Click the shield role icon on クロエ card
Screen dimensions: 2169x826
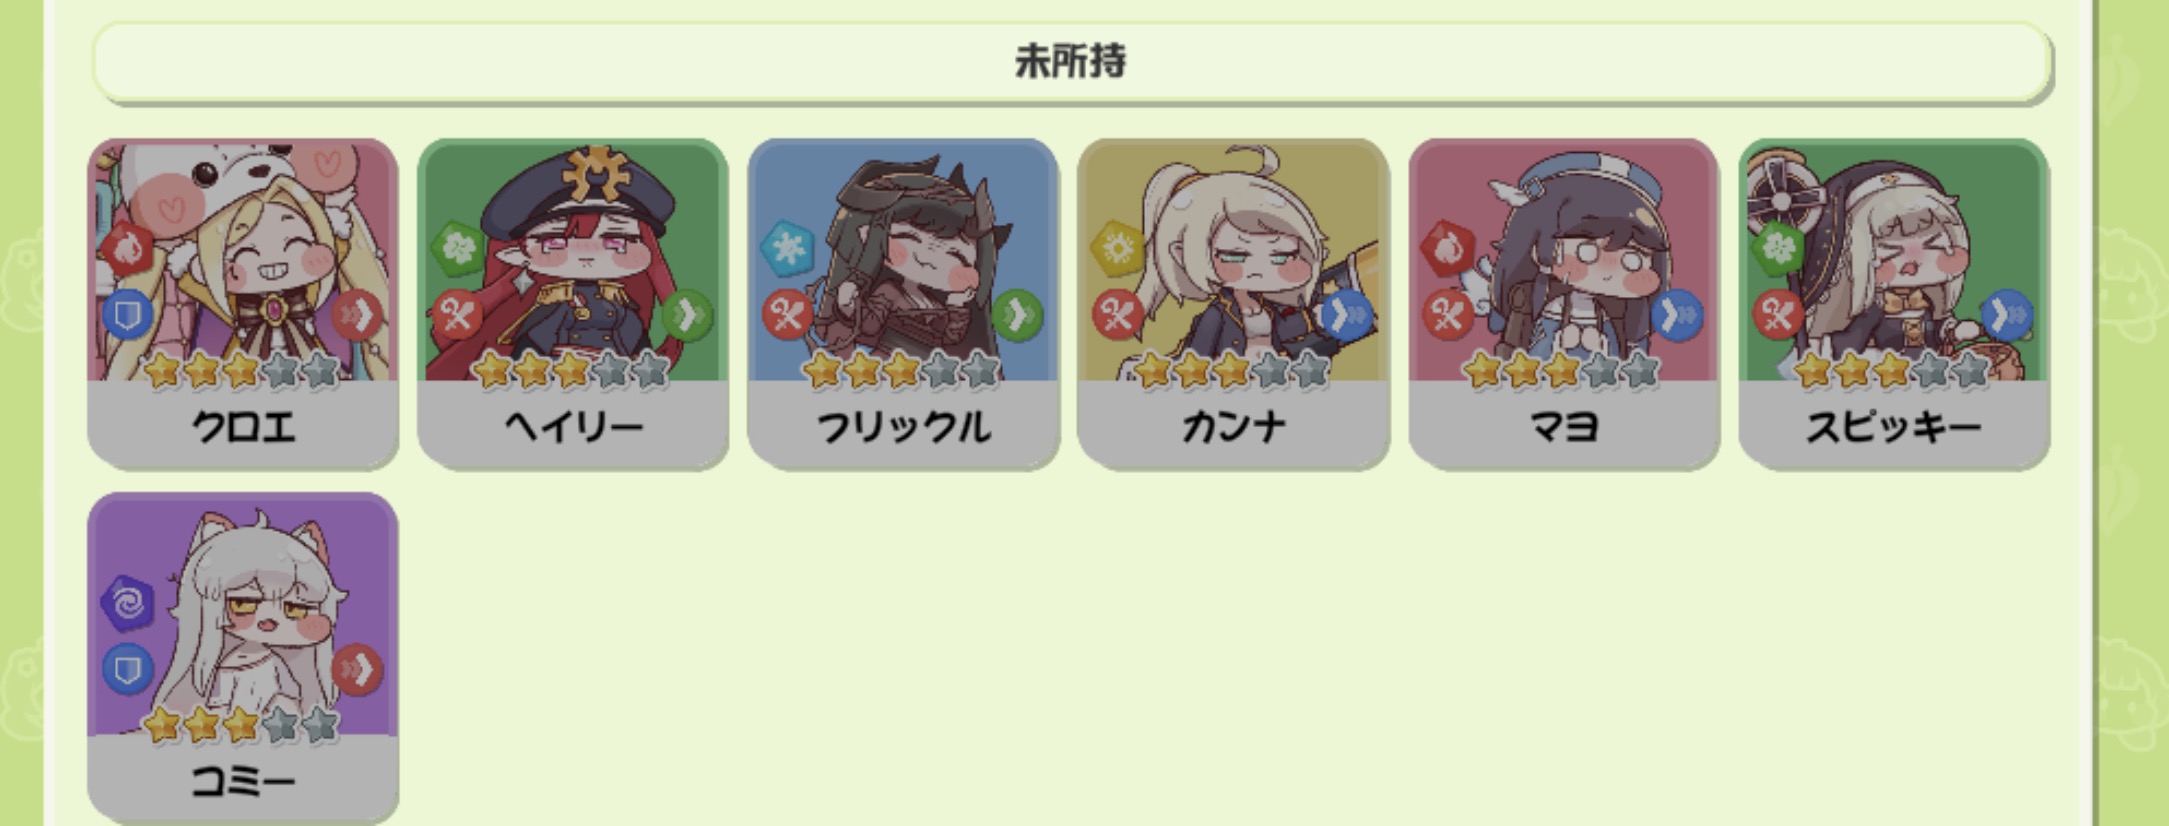tap(127, 316)
